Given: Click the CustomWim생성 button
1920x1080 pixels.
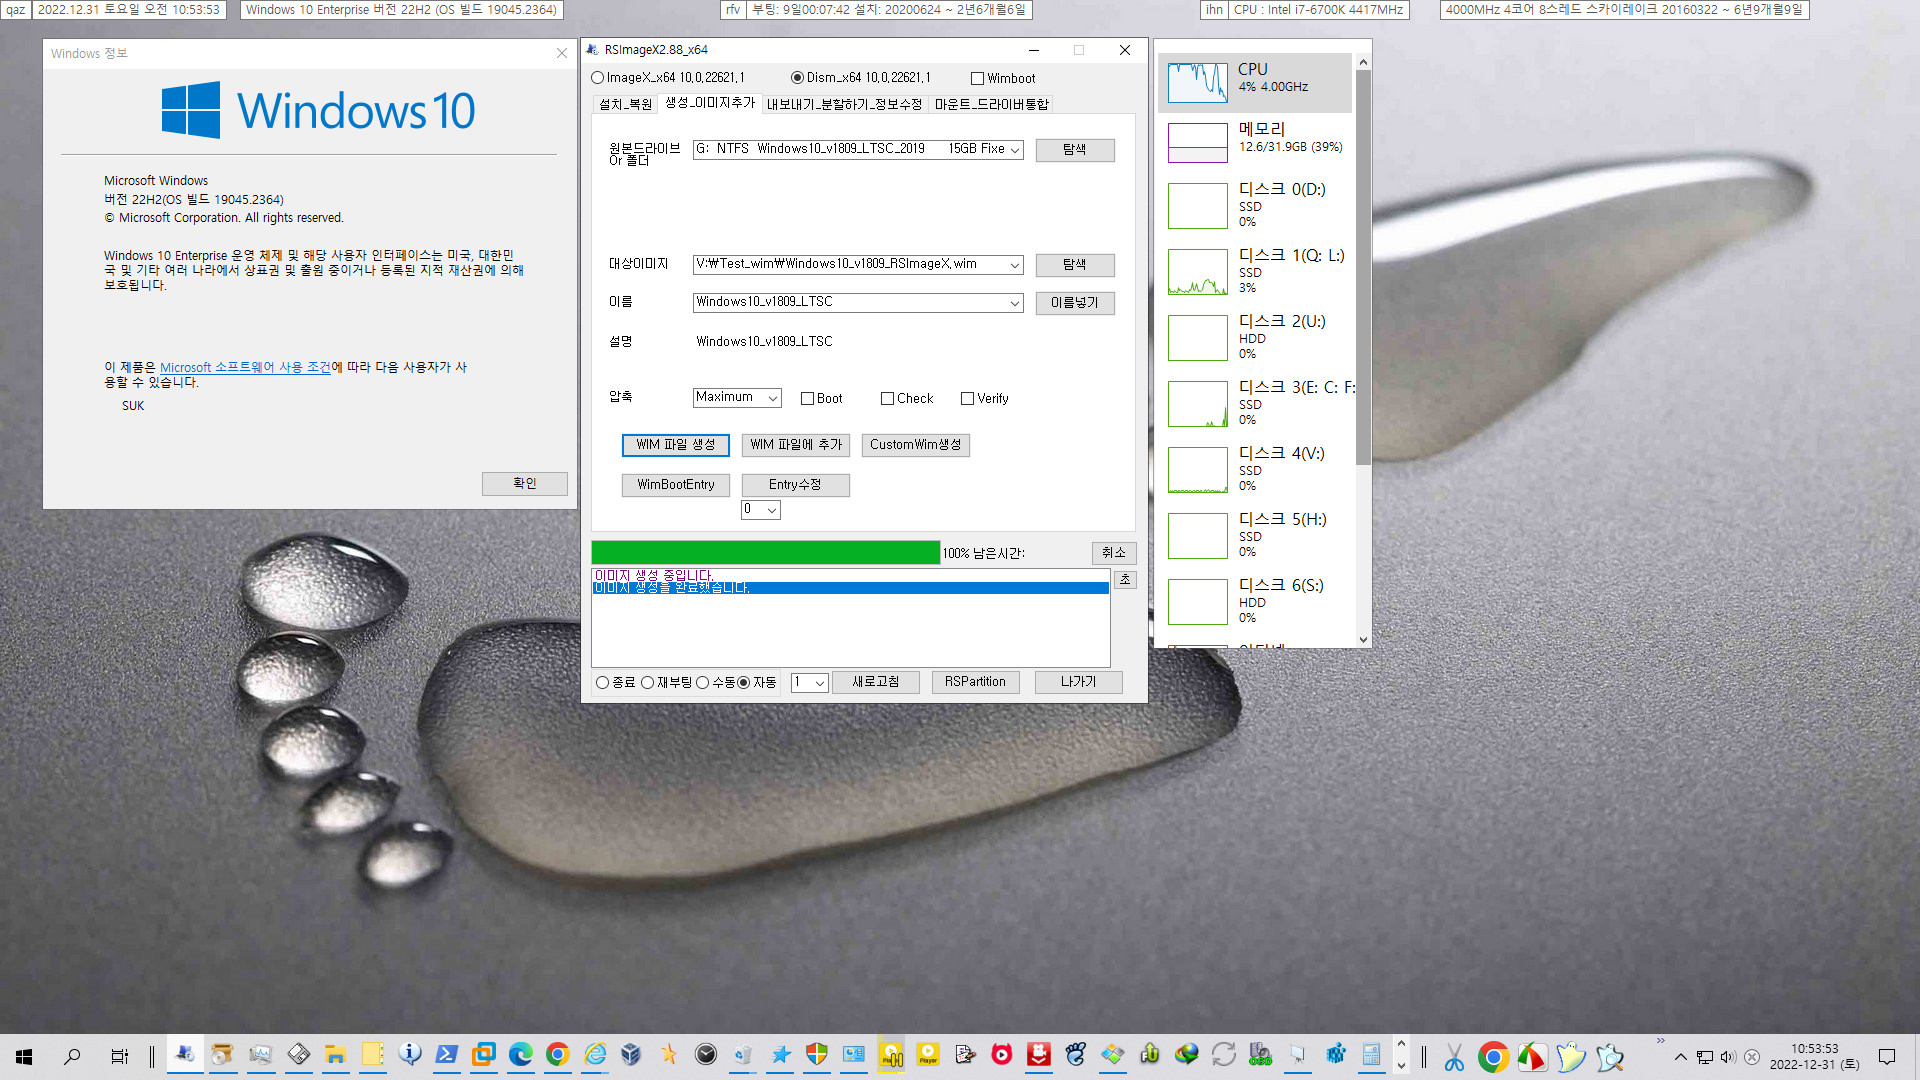Looking at the screenshot, I should (916, 445).
